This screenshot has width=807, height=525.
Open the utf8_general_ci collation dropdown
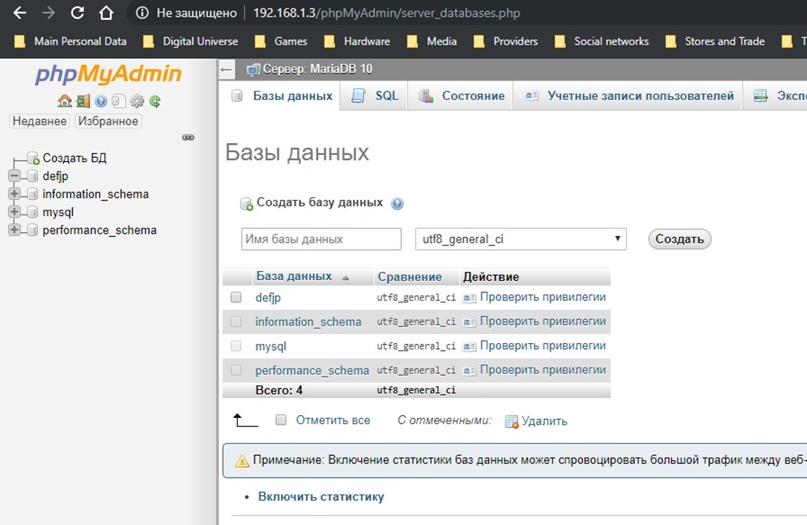pos(521,239)
